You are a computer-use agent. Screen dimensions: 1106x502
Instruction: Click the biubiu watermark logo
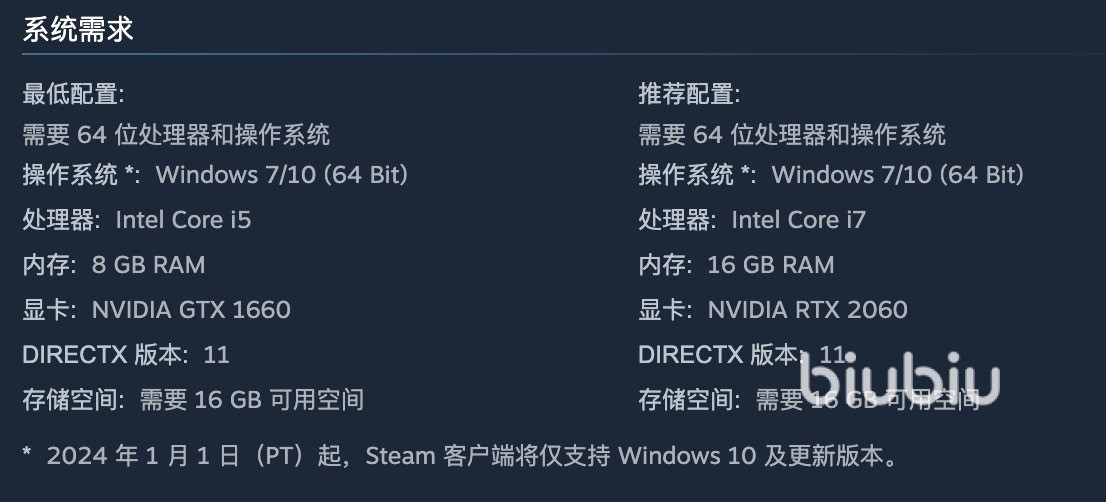tap(899, 380)
